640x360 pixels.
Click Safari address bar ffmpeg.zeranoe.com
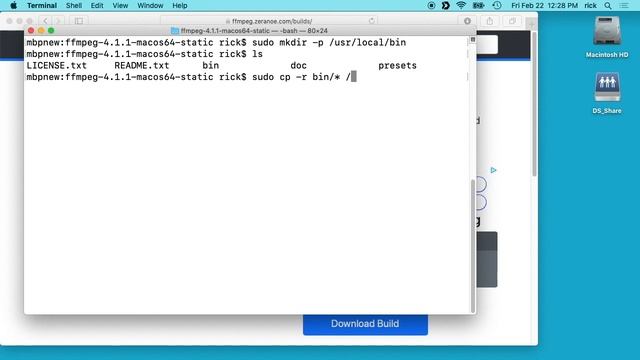(x=269, y=21)
